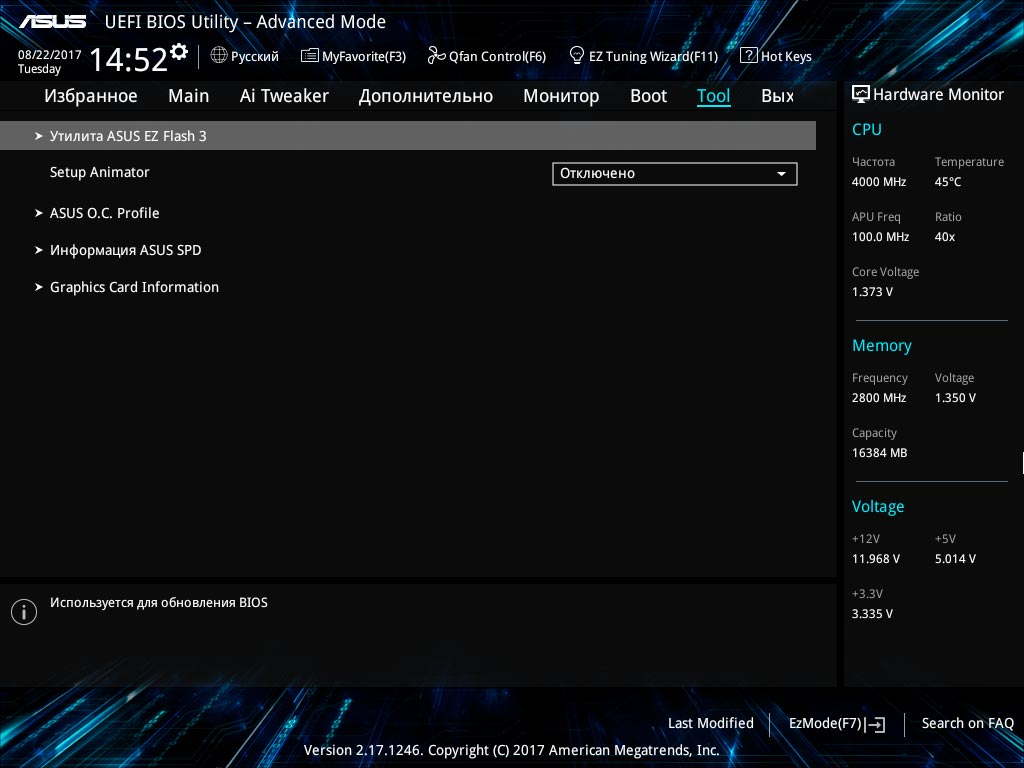Click the Hot Keys question mark icon
This screenshot has height=768, width=1024.
click(x=748, y=56)
